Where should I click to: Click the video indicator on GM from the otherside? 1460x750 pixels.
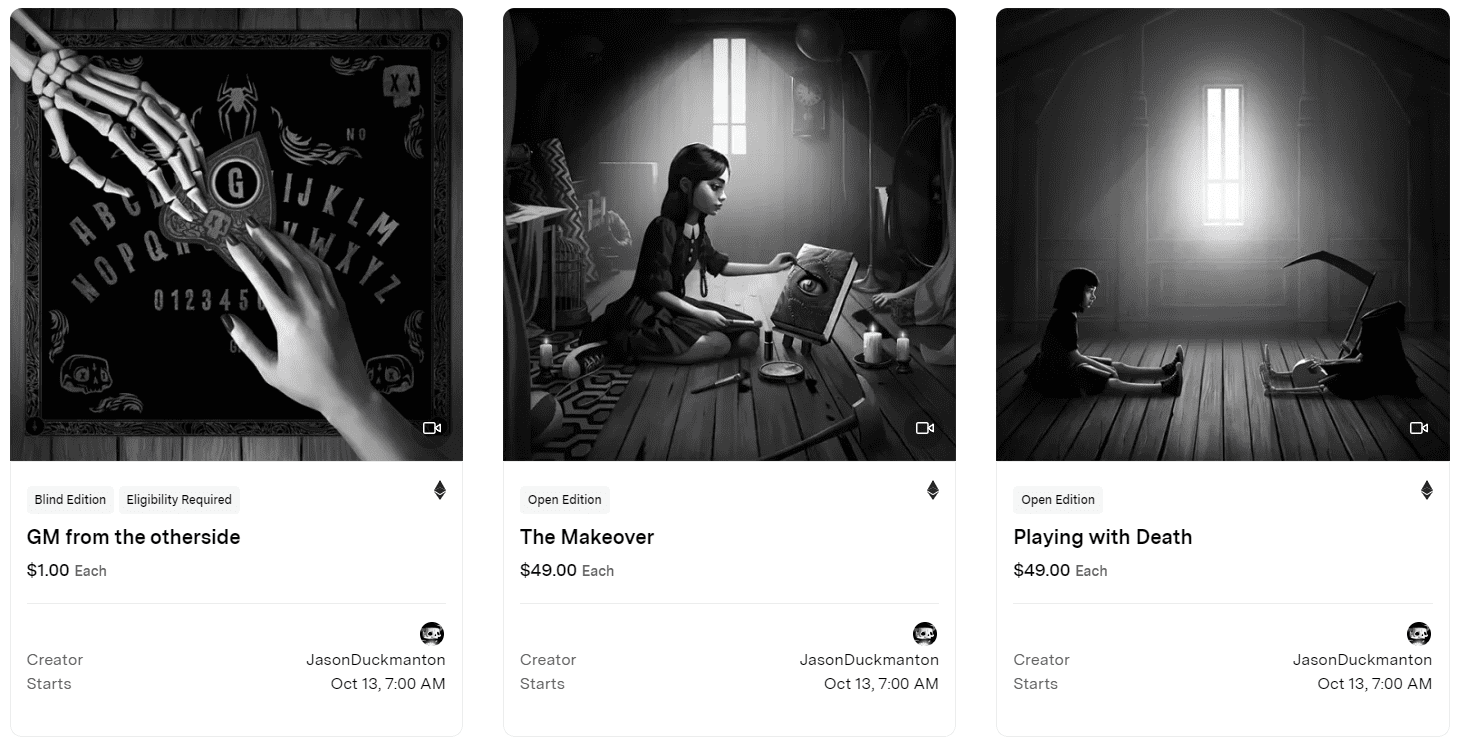pos(432,427)
